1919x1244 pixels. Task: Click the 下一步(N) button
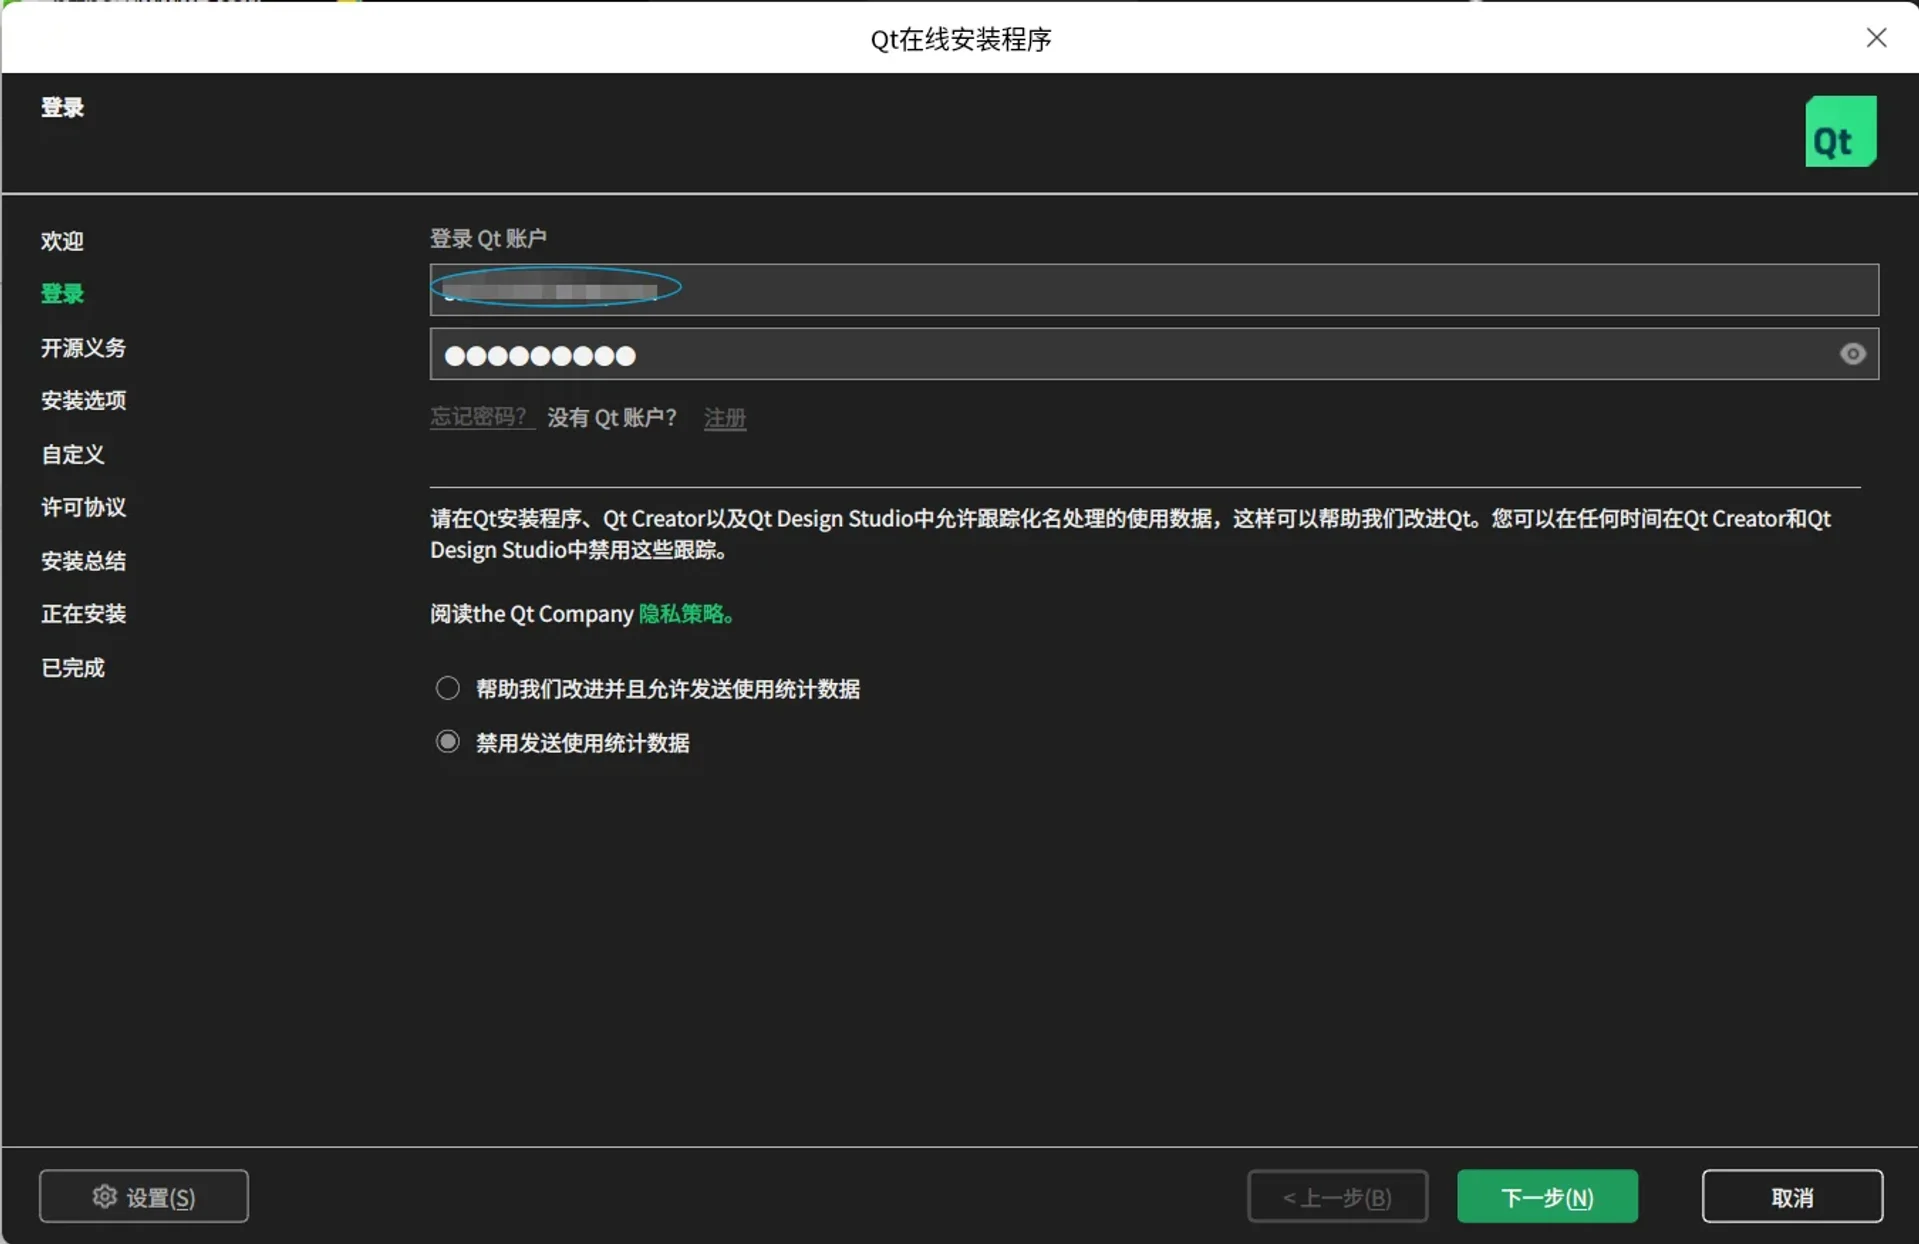(1546, 1196)
